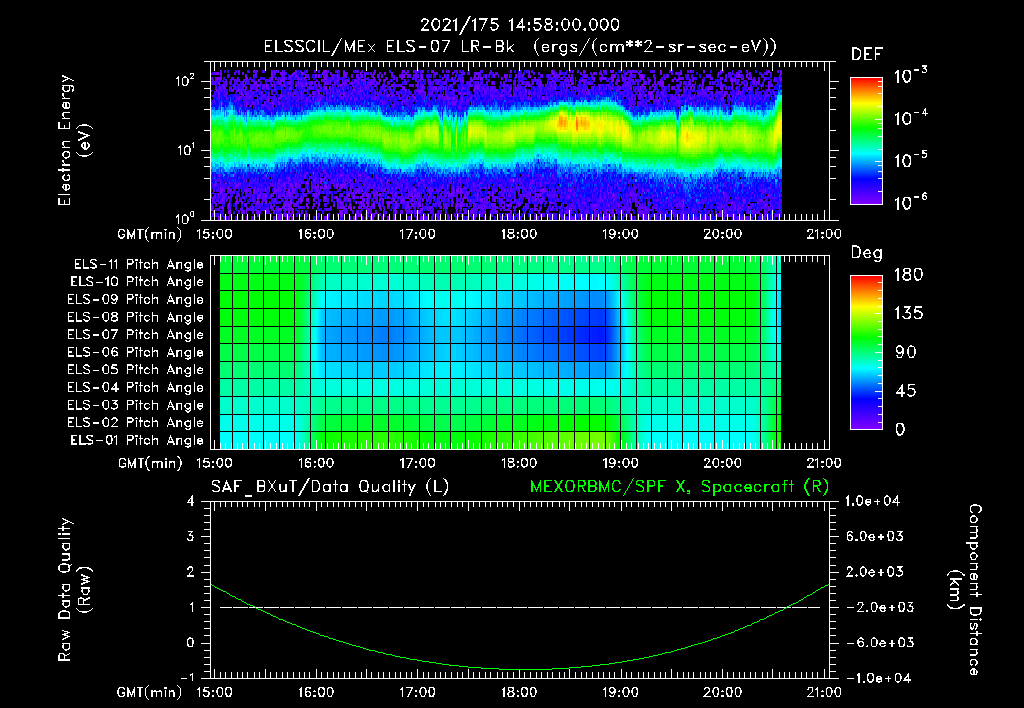
Task: Click the 2 tick on Raw Data Quality axis
Action: click(x=191, y=572)
